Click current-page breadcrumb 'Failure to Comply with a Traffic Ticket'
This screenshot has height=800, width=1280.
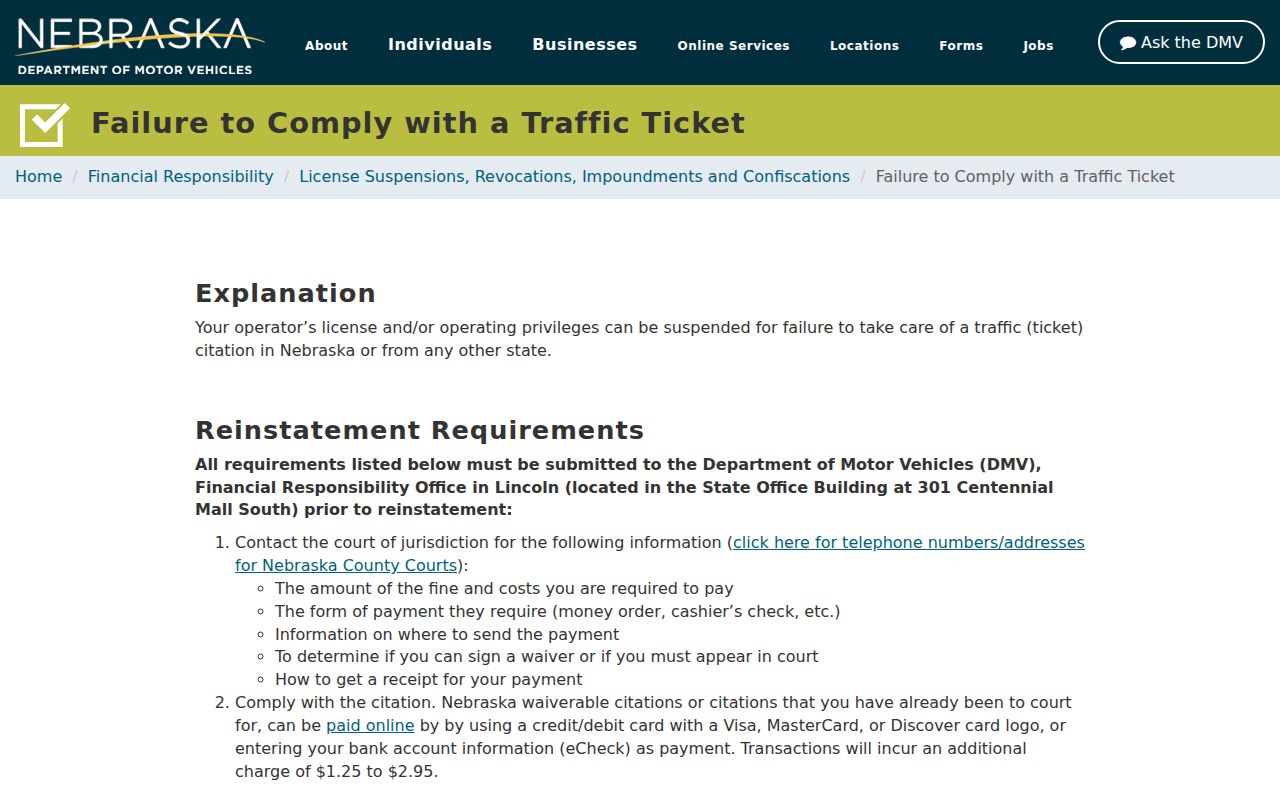1025,176
